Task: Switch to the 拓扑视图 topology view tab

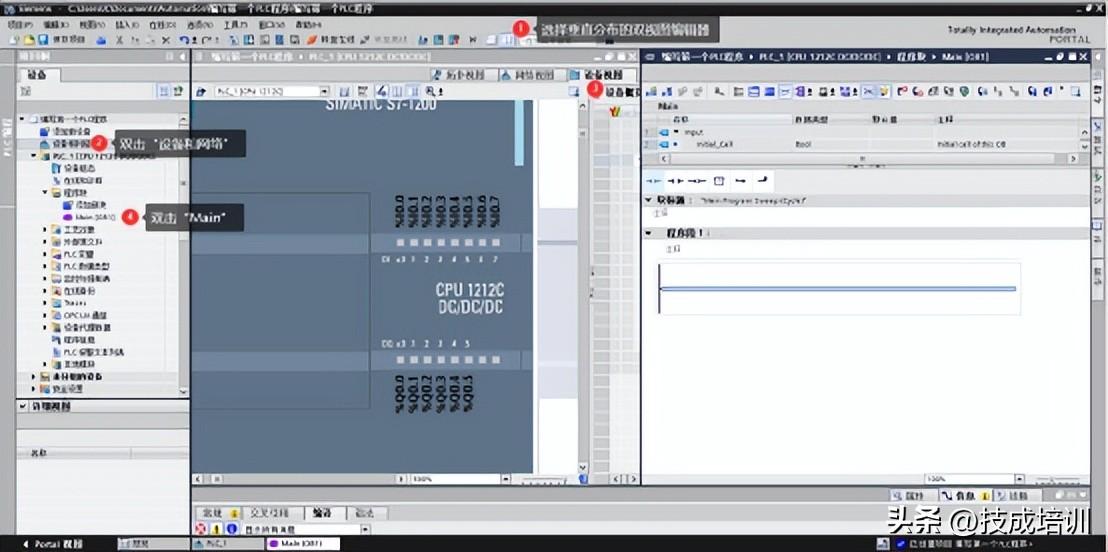Action: click(x=463, y=75)
